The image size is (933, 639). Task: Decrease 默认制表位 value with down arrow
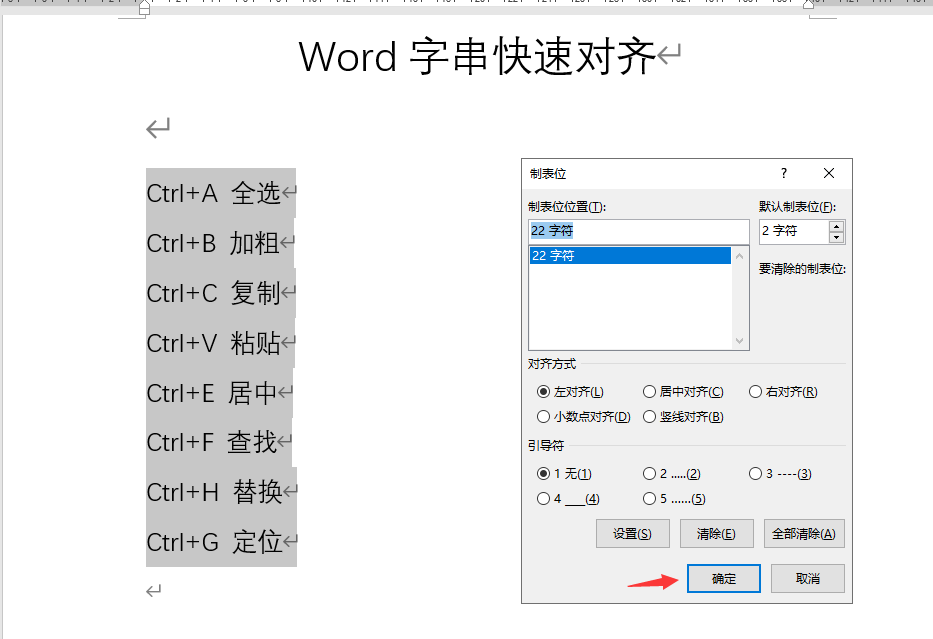click(x=837, y=237)
